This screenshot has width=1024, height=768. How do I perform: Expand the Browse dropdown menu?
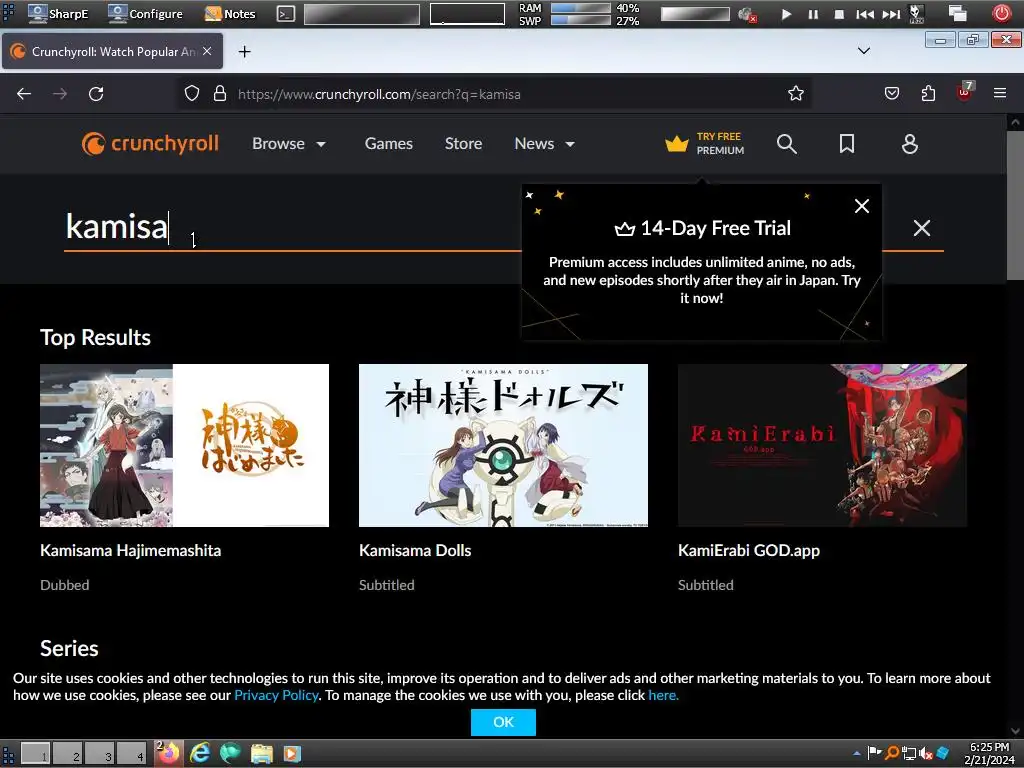(289, 144)
